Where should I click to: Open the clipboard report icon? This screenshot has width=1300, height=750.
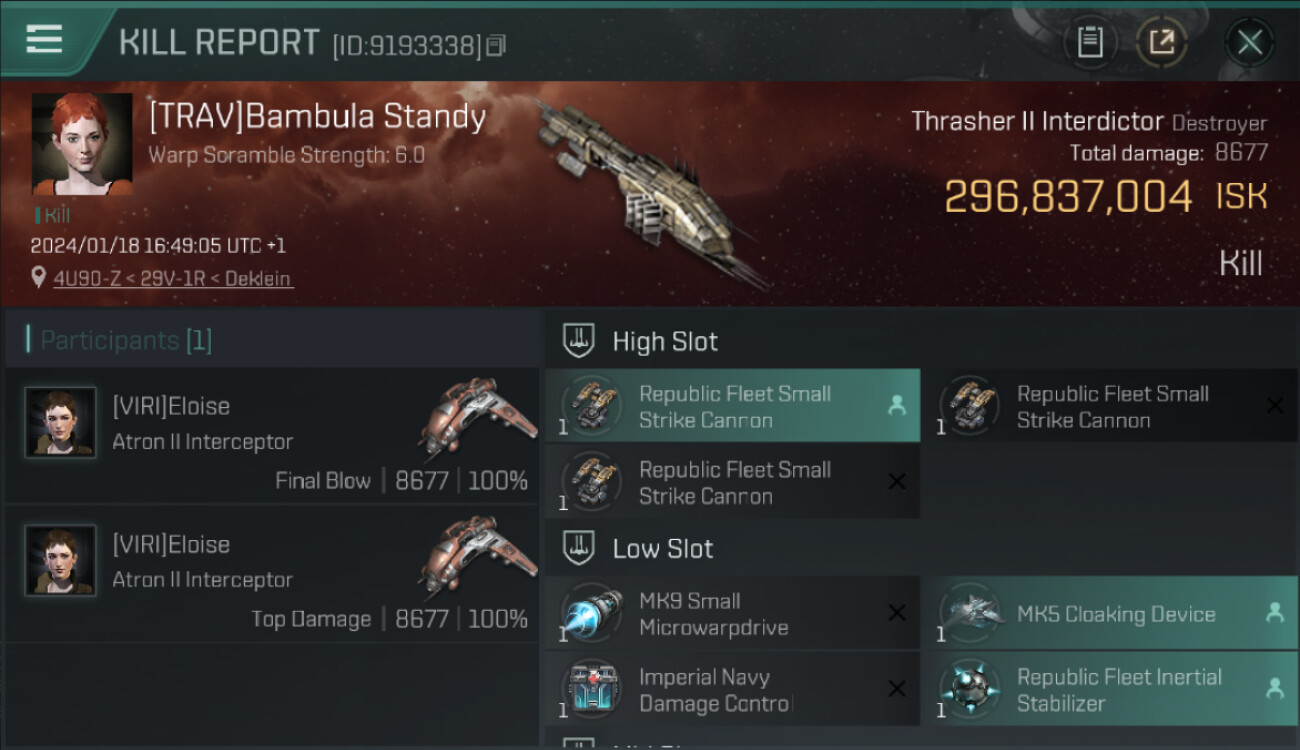(x=1090, y=42)
